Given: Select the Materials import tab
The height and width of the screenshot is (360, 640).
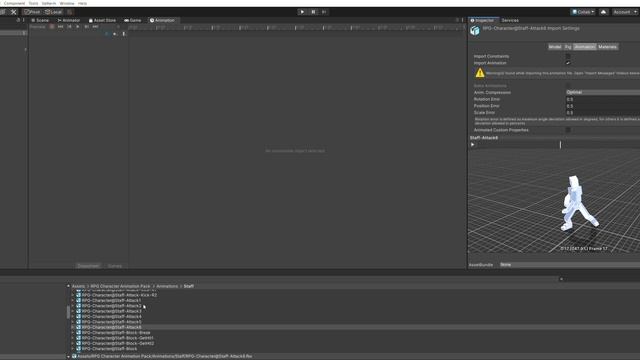Looking at the screenshot, I should pyautogui.click(x=607, y=47).
